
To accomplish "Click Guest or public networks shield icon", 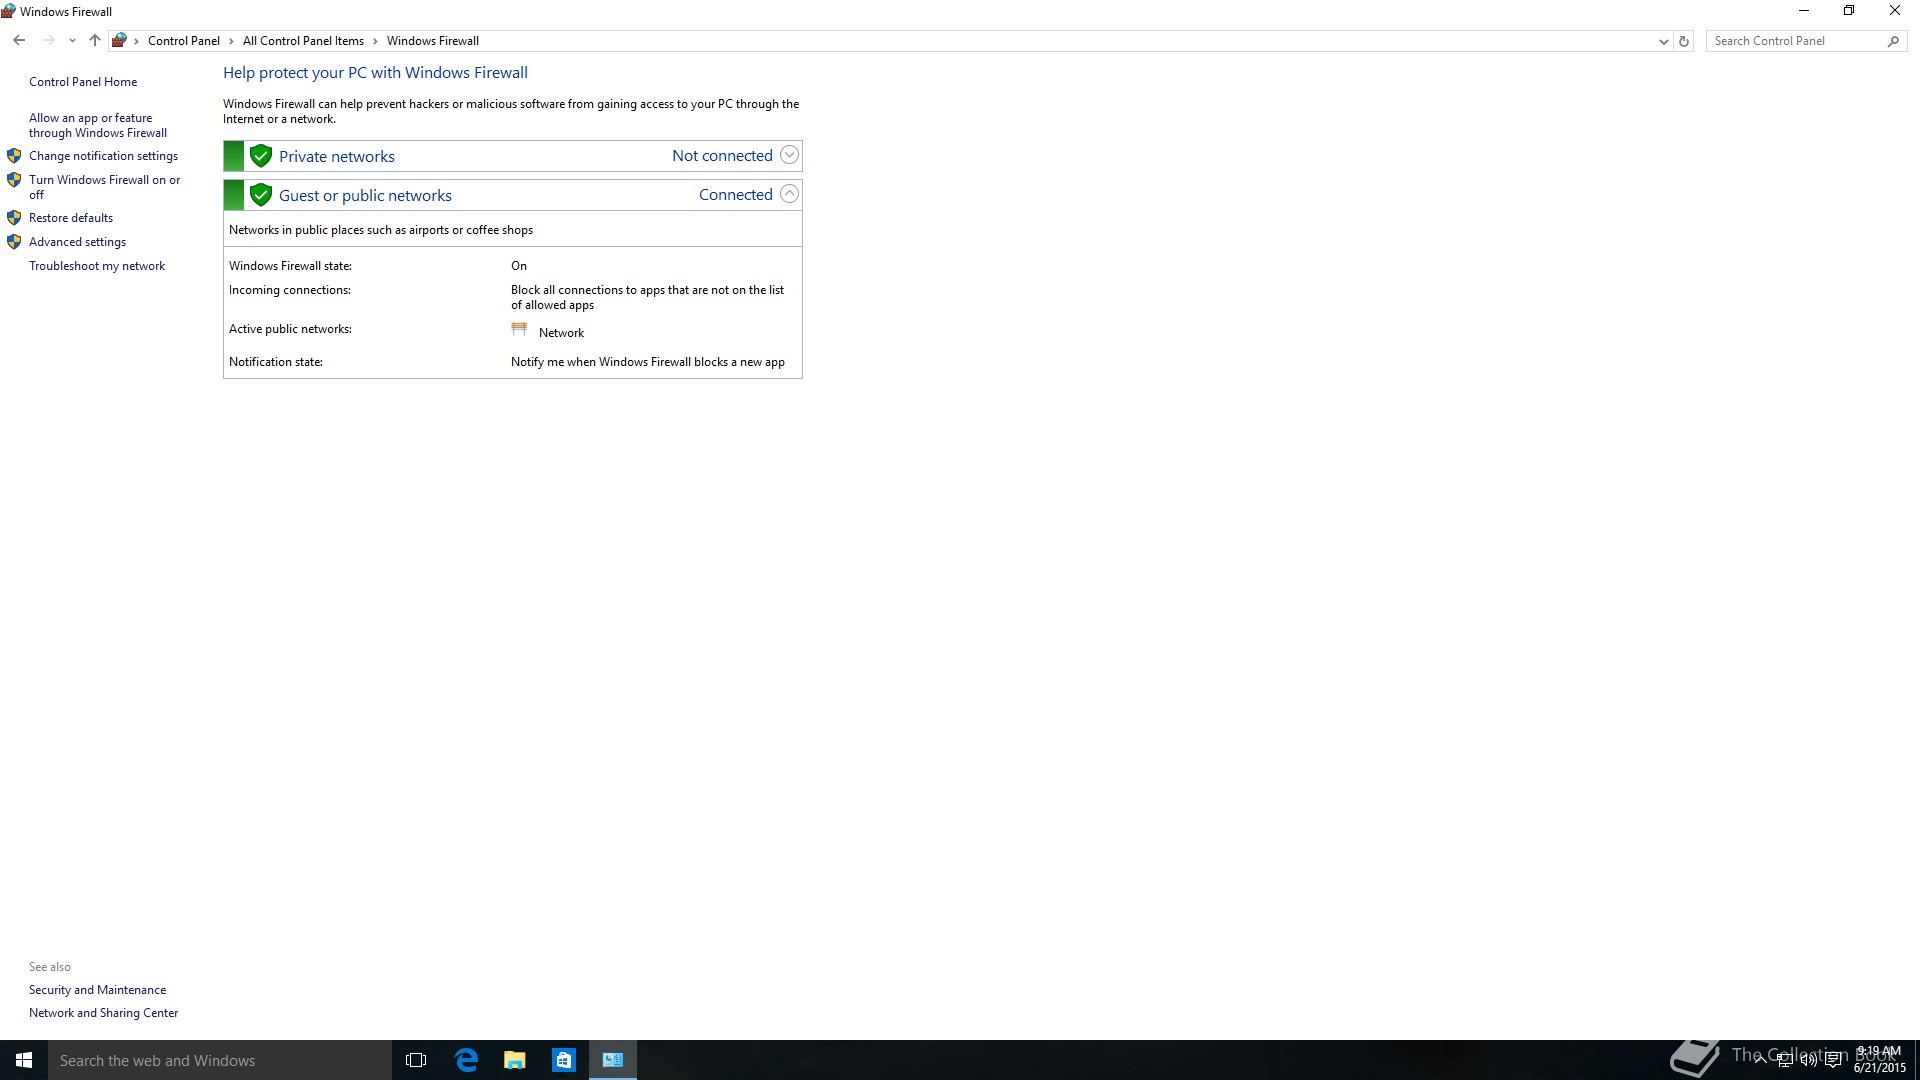I will pyautogui.click(x=261, y=195).
